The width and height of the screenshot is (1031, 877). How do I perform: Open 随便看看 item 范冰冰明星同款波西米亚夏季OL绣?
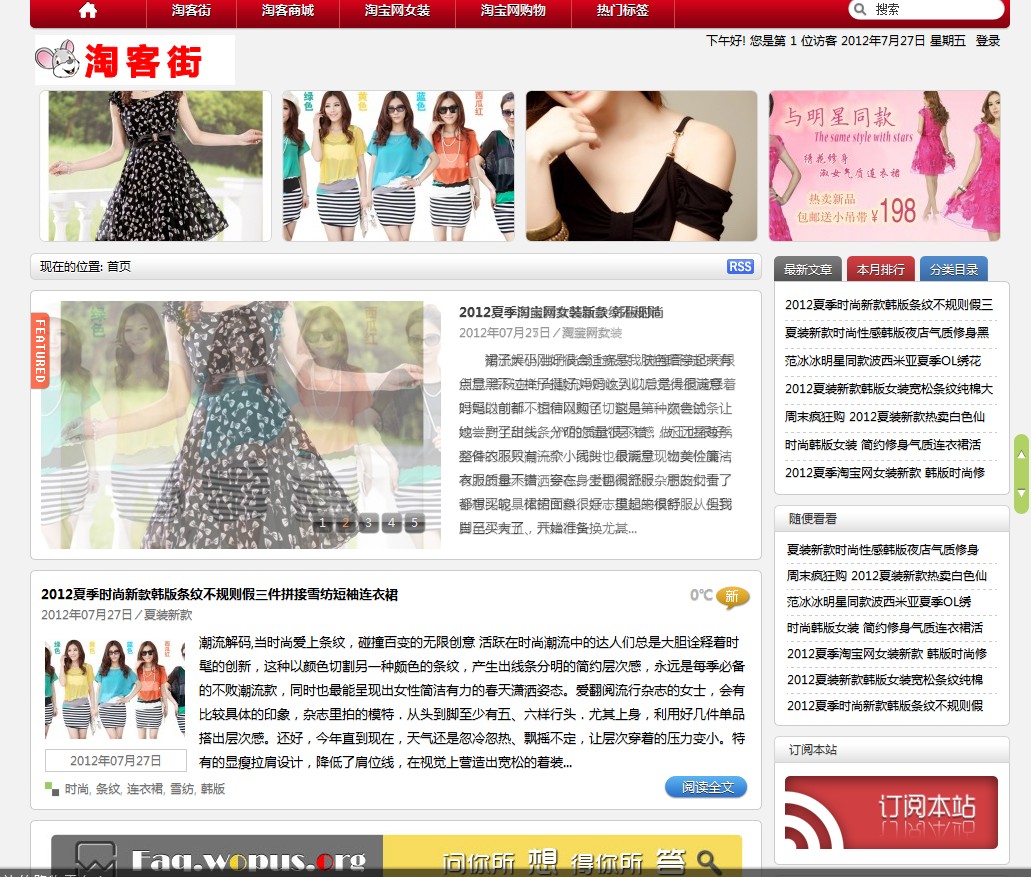point(879,602)
